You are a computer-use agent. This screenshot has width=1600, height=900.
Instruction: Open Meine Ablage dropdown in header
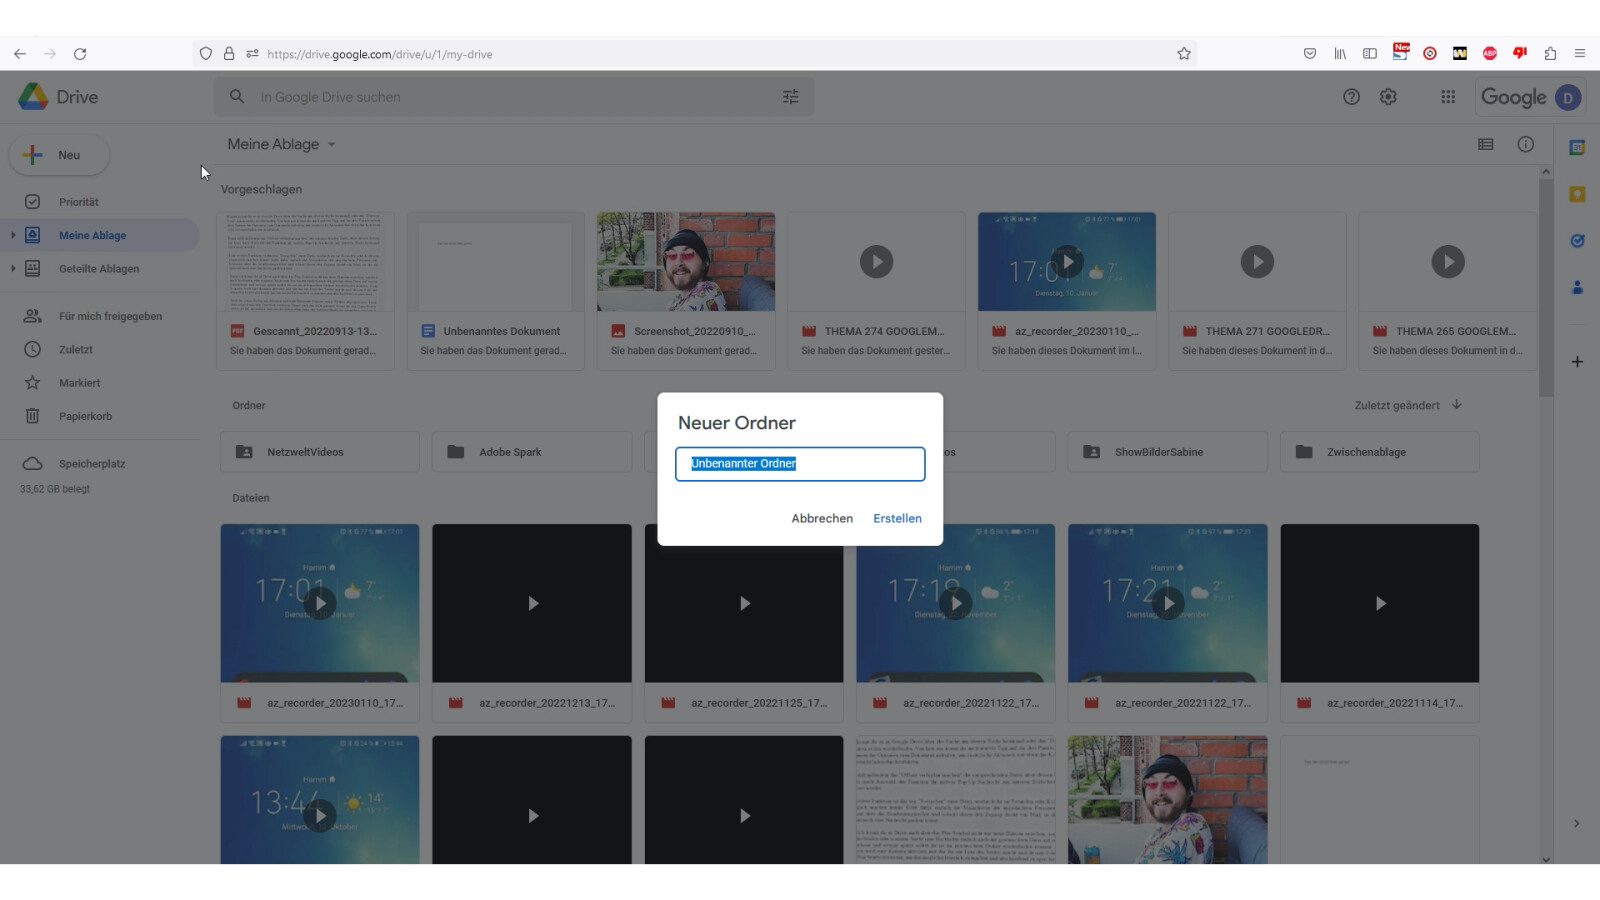(x=331, y=144)
